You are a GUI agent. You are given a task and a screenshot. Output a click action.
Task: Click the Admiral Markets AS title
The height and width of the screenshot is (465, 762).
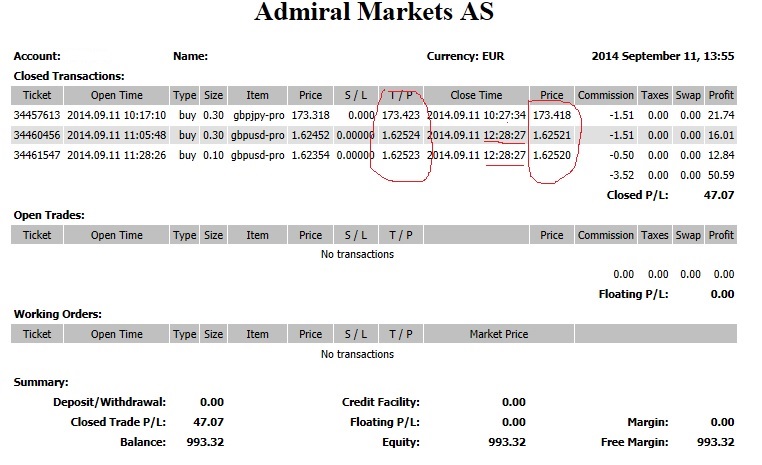(x=374, y=12)
